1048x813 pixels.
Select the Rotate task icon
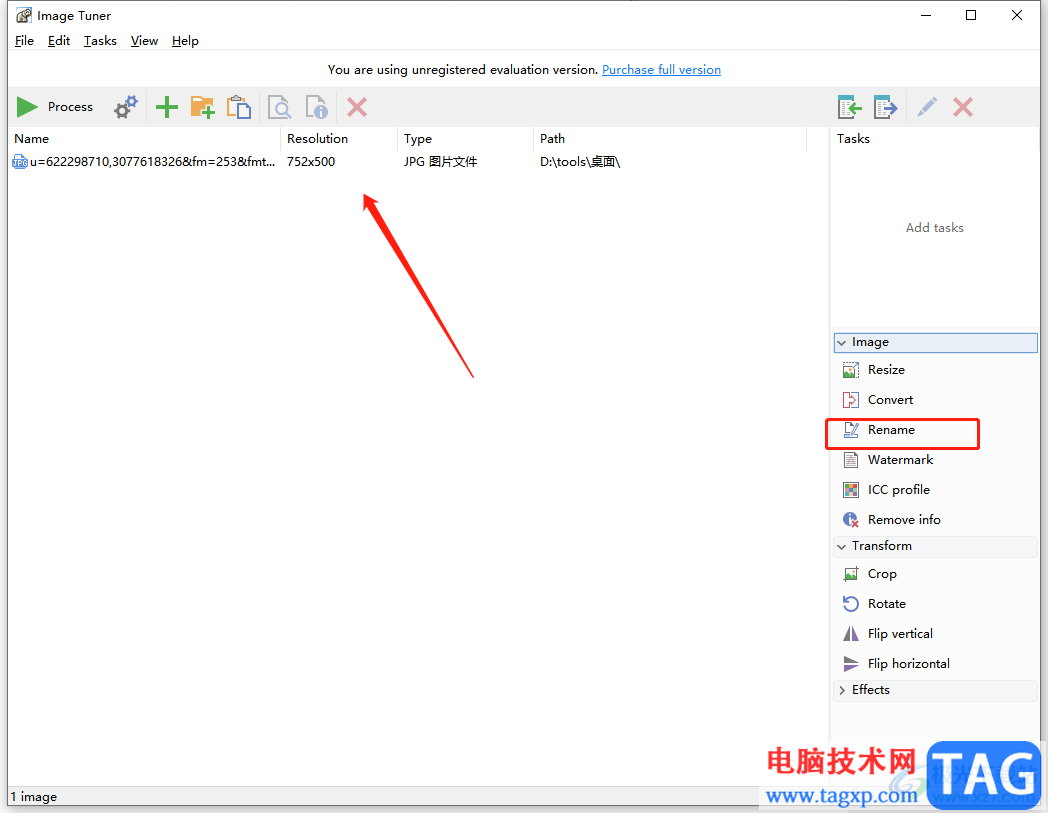[850, 604]
